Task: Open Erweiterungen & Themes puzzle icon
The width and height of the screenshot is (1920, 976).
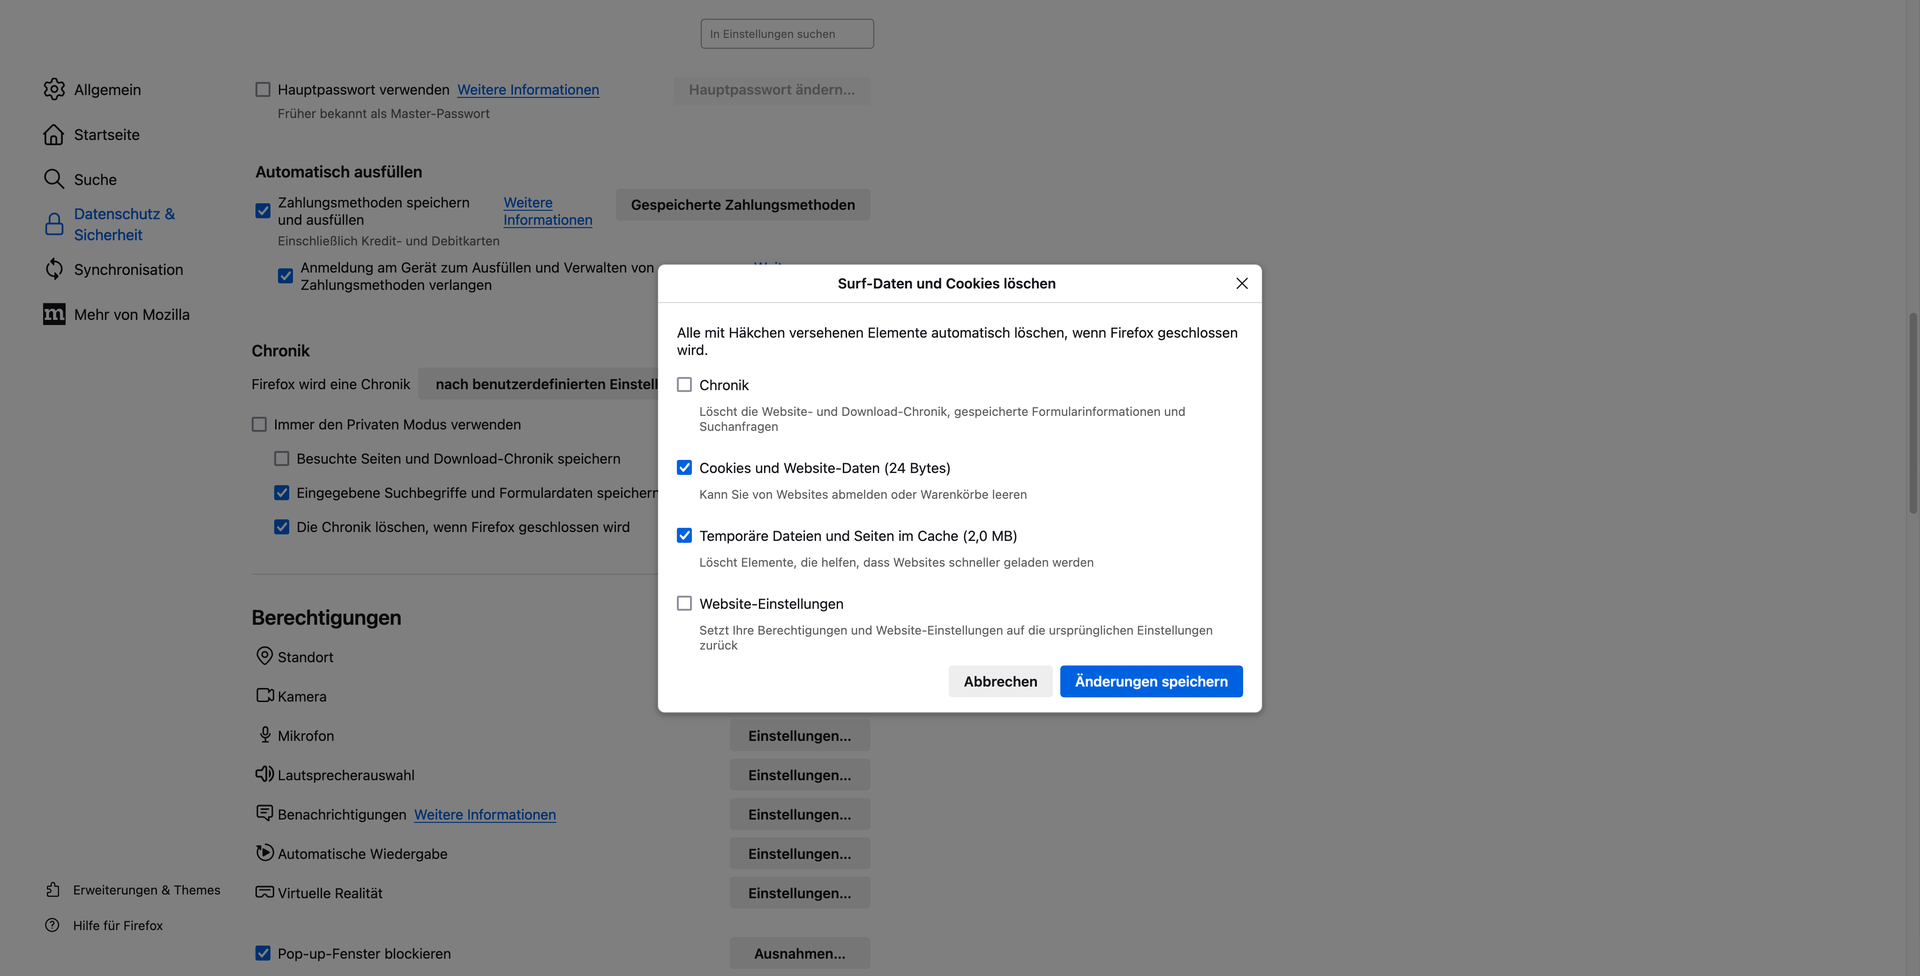Action: coord(53,890)
